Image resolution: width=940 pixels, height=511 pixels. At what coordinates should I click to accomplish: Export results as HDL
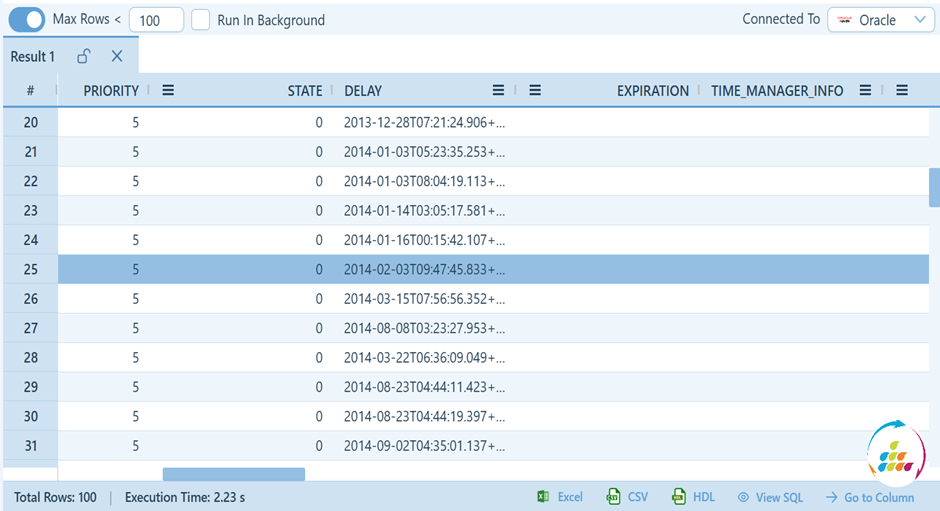tap(693, 497)
